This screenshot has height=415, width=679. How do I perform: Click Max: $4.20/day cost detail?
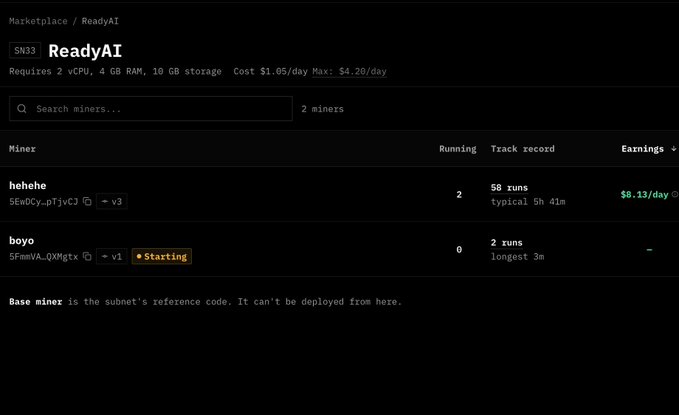(x=349, y=71)
